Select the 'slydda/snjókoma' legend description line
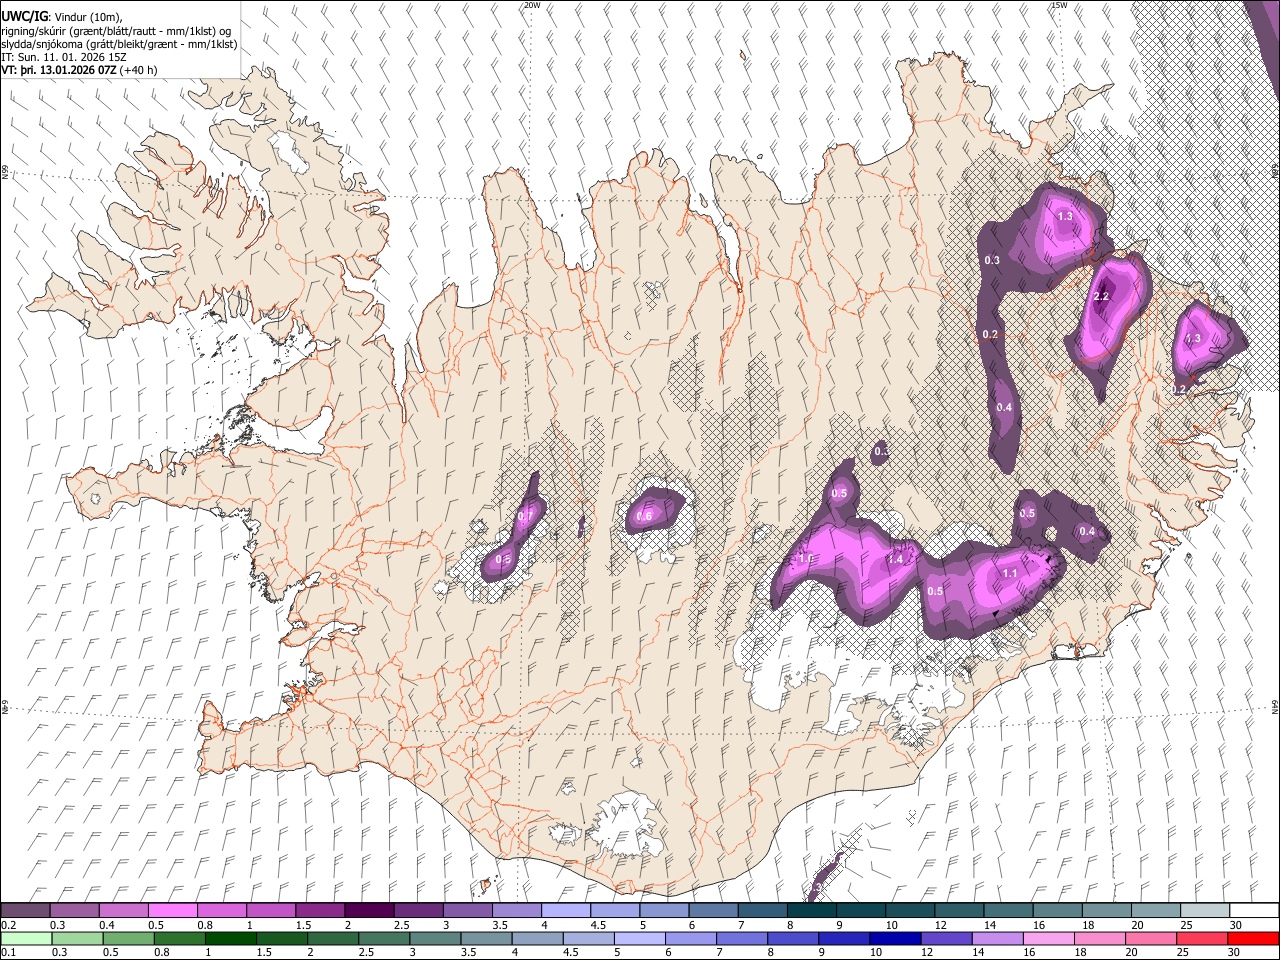This screenshot has height=960, width=1280. point(119,45)
